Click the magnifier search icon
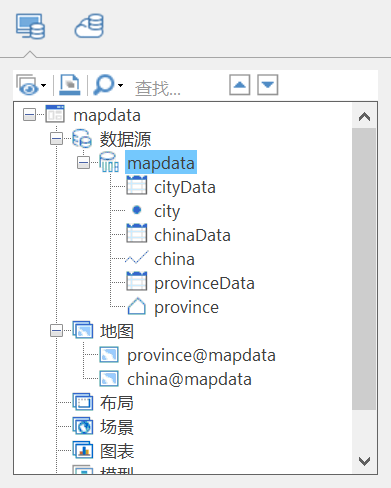391x488 pixels. [x=104, y=85]
